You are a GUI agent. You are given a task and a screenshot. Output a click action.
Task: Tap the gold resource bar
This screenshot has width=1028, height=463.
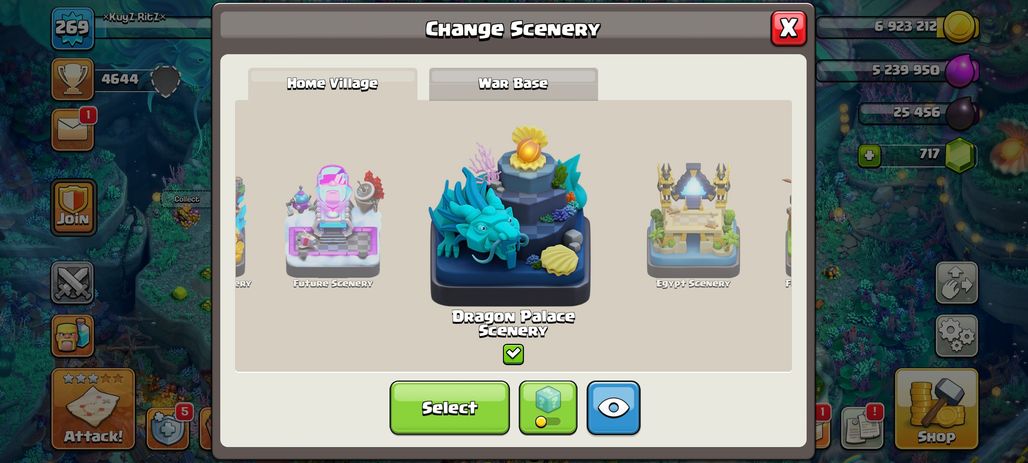point(897,27)
